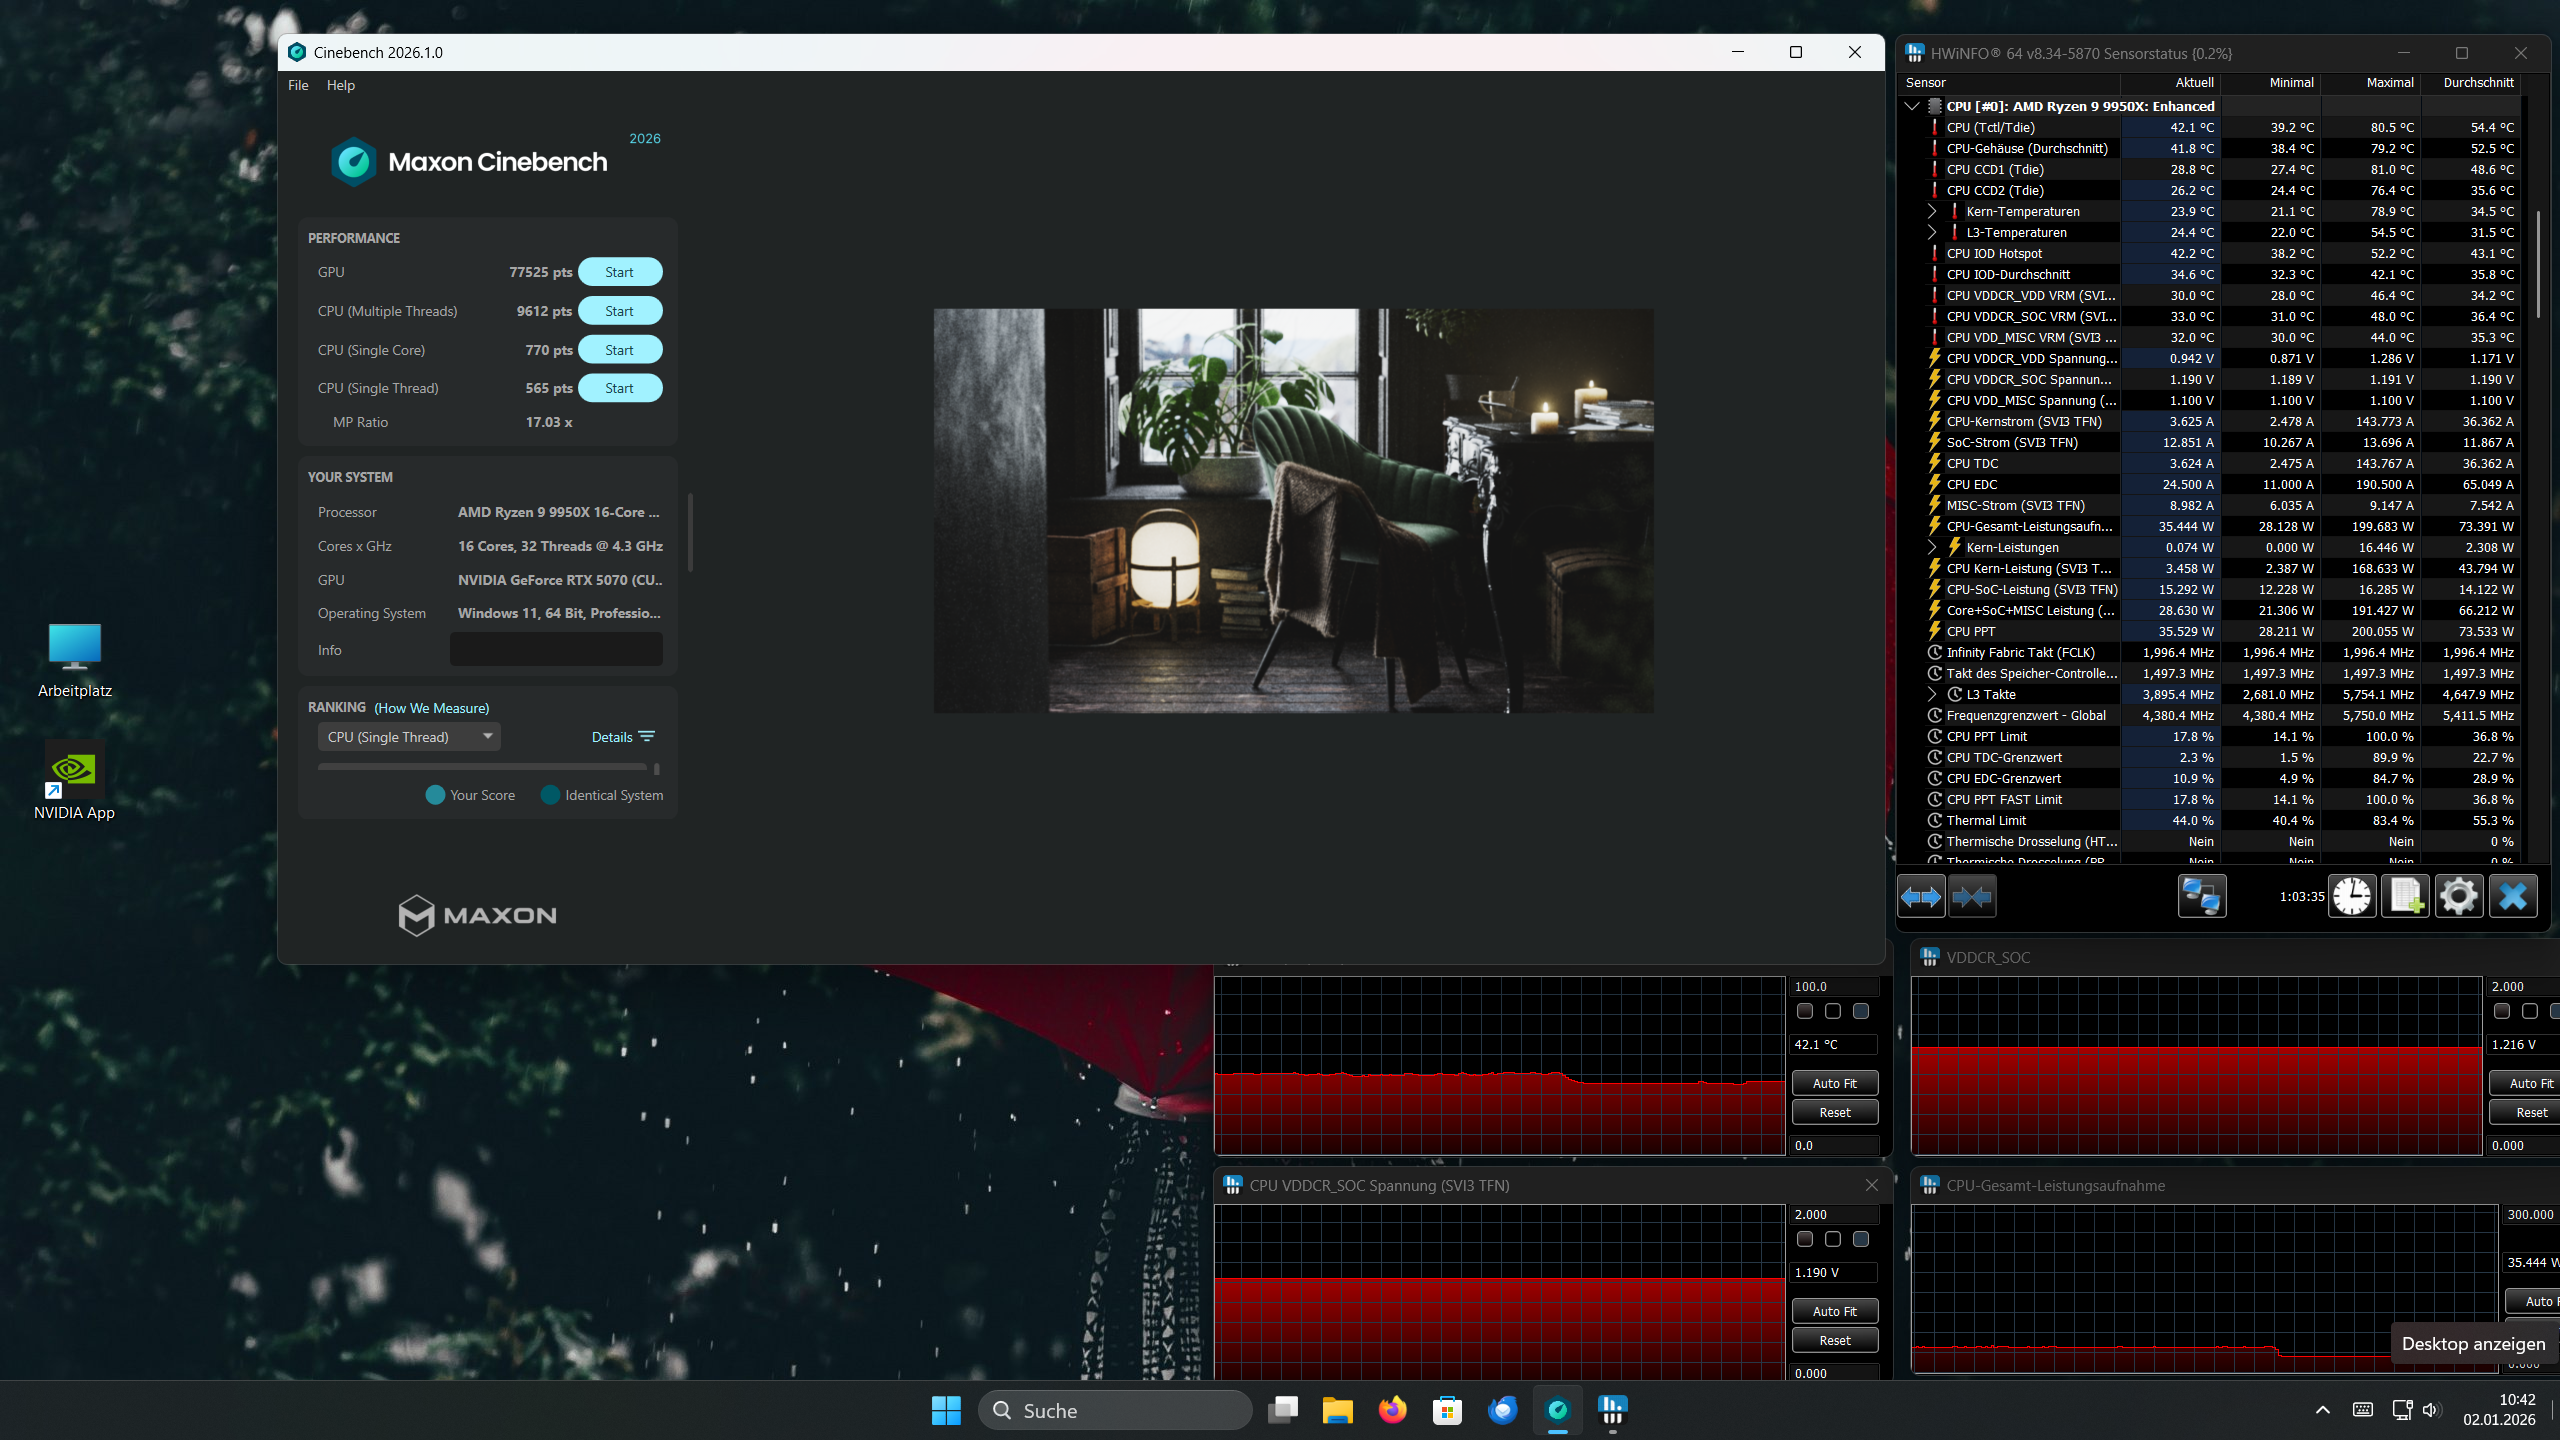Toggle first checkbox in CPU temperature graph
Screen dimensions: 2560x1440
point(1805,1012)
